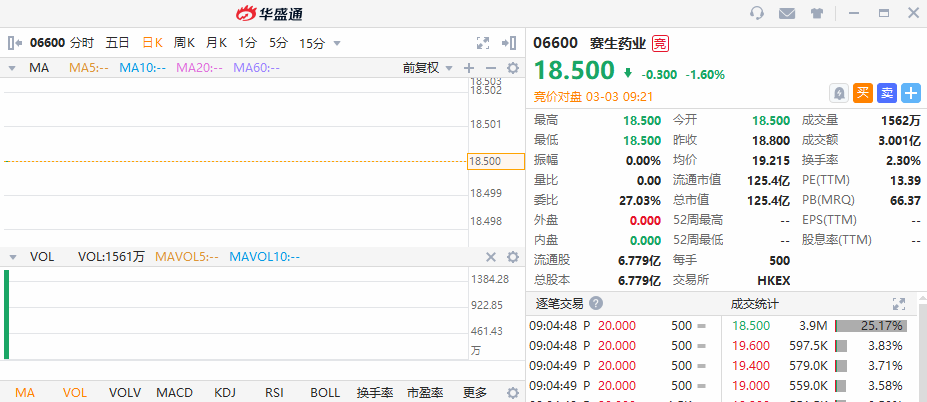
Task: Click the green volume bar
Action: tap(7, 314)
